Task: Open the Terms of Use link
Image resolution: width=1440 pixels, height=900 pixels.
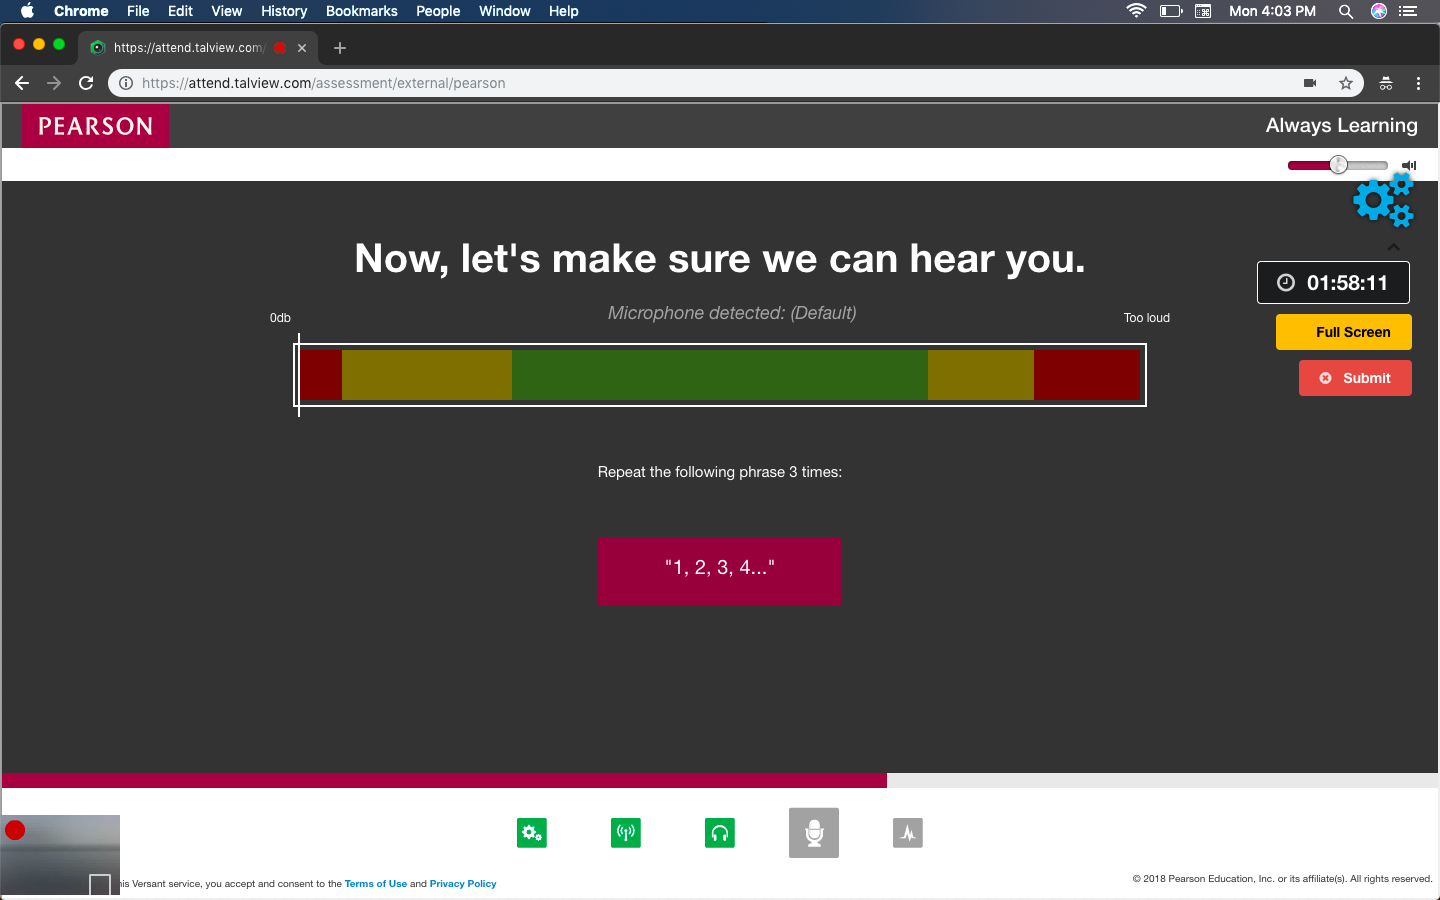Action: pyautogui.click(x=376, y=884)
